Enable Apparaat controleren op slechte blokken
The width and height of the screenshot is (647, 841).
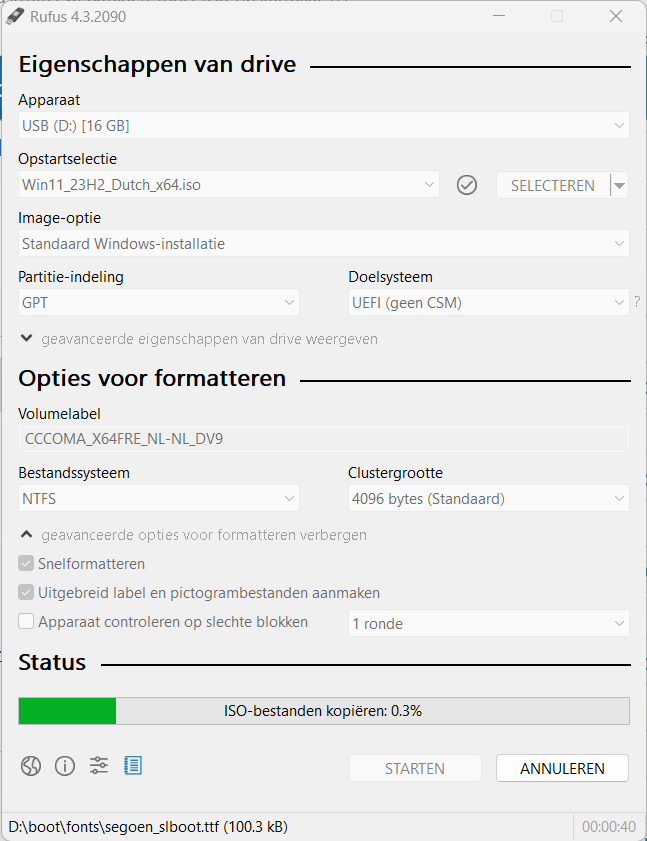[x=27, y=622]
